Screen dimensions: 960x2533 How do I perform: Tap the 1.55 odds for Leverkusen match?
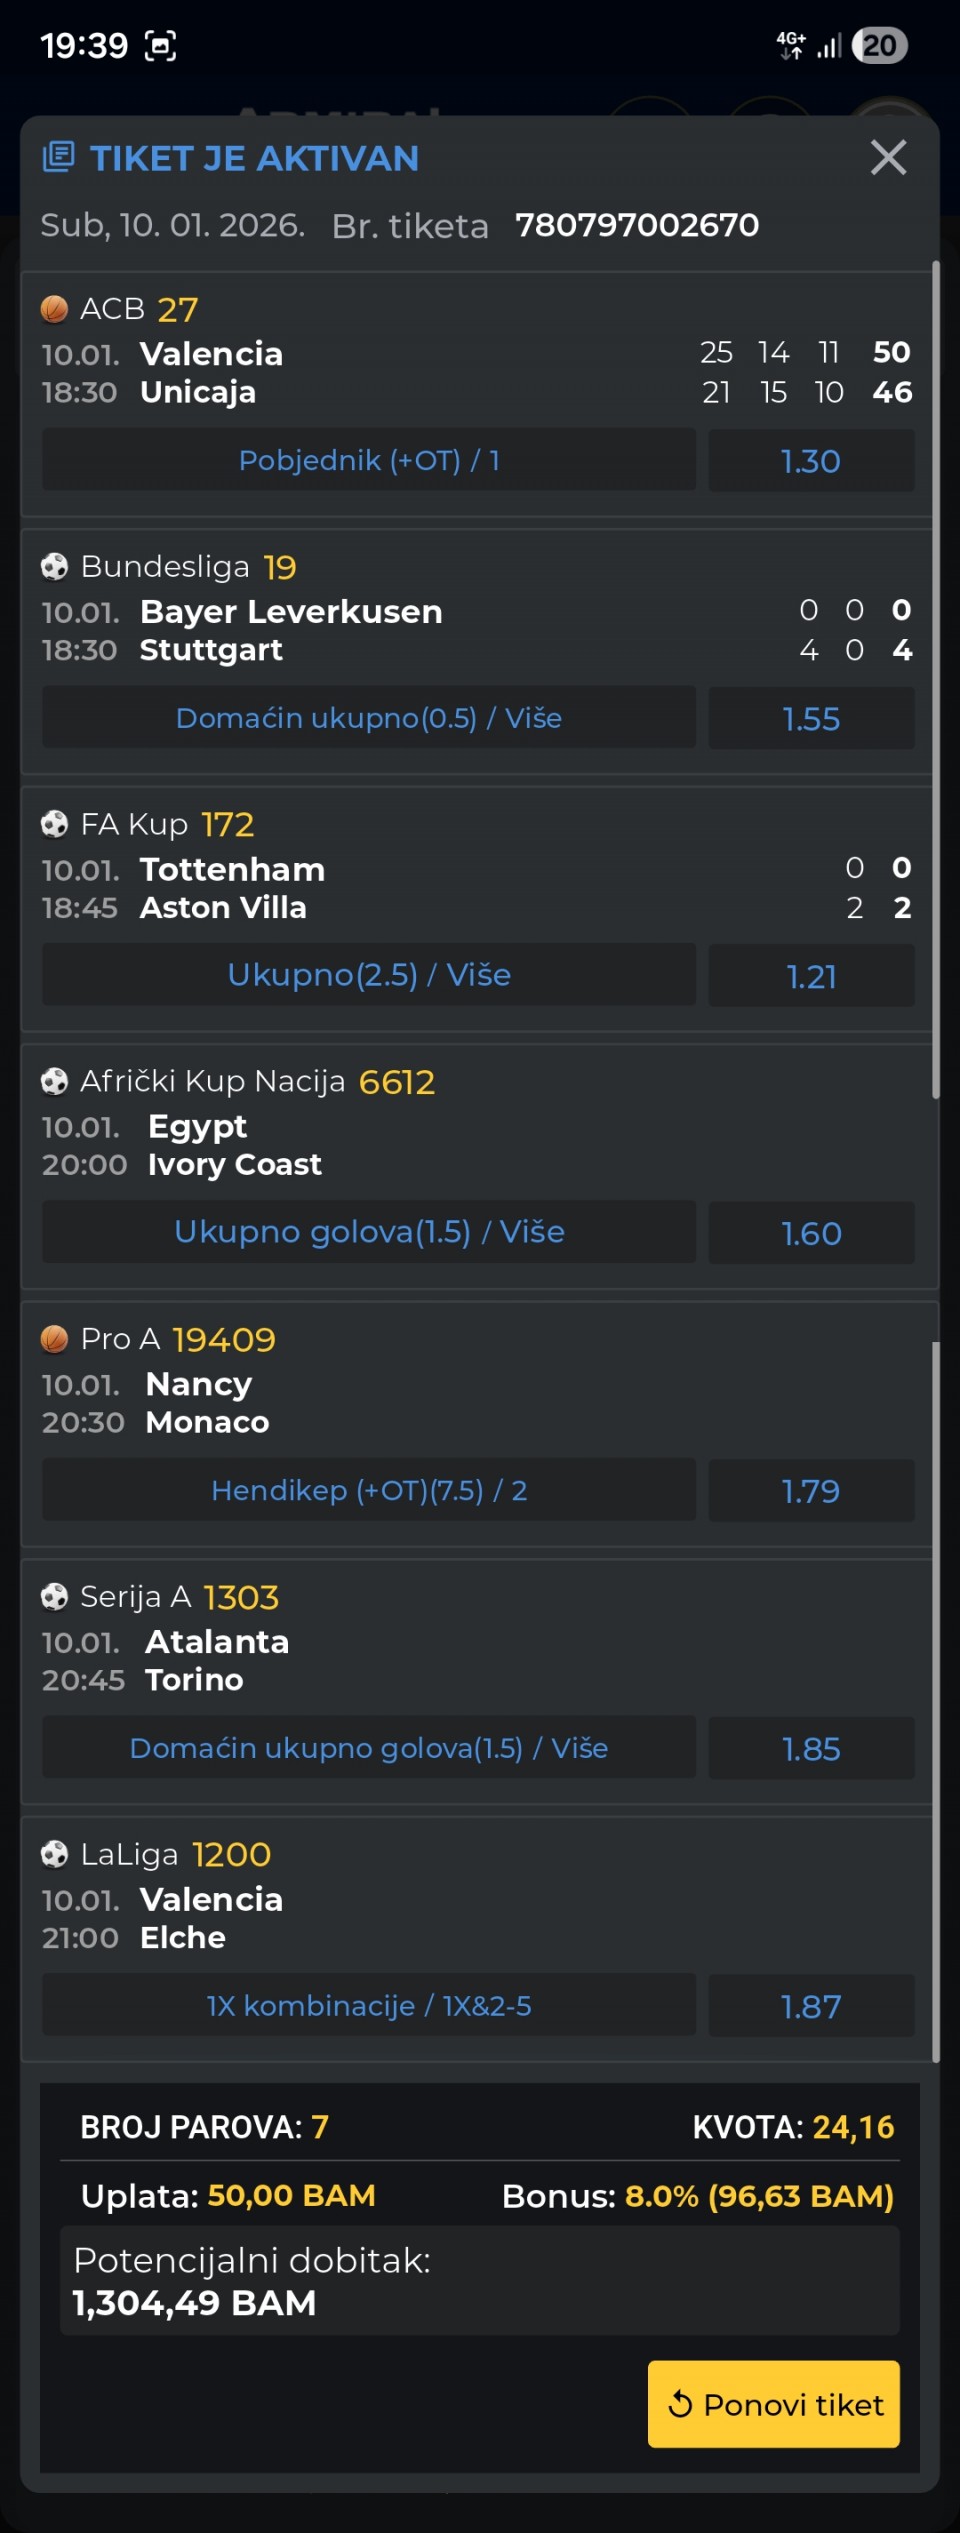[x=811, y=718]
